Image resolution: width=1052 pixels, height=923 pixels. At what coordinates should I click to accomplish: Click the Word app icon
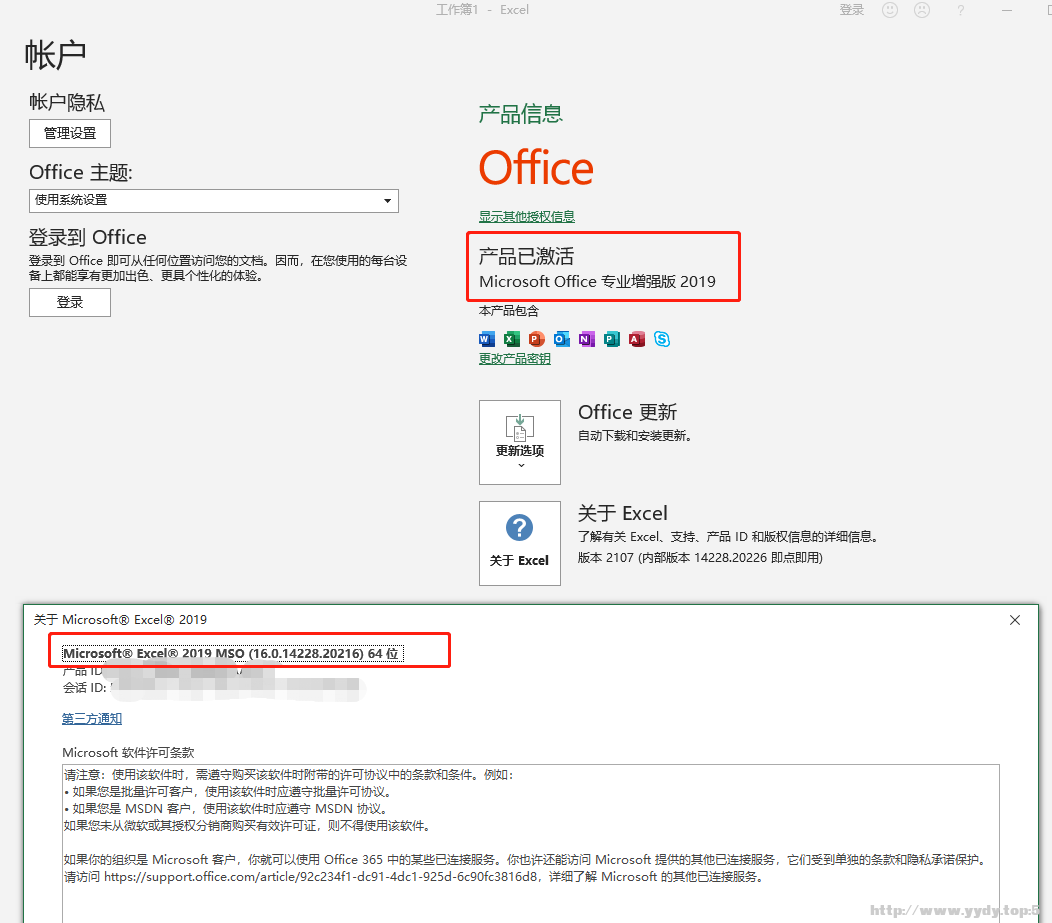tap(486, 339)
